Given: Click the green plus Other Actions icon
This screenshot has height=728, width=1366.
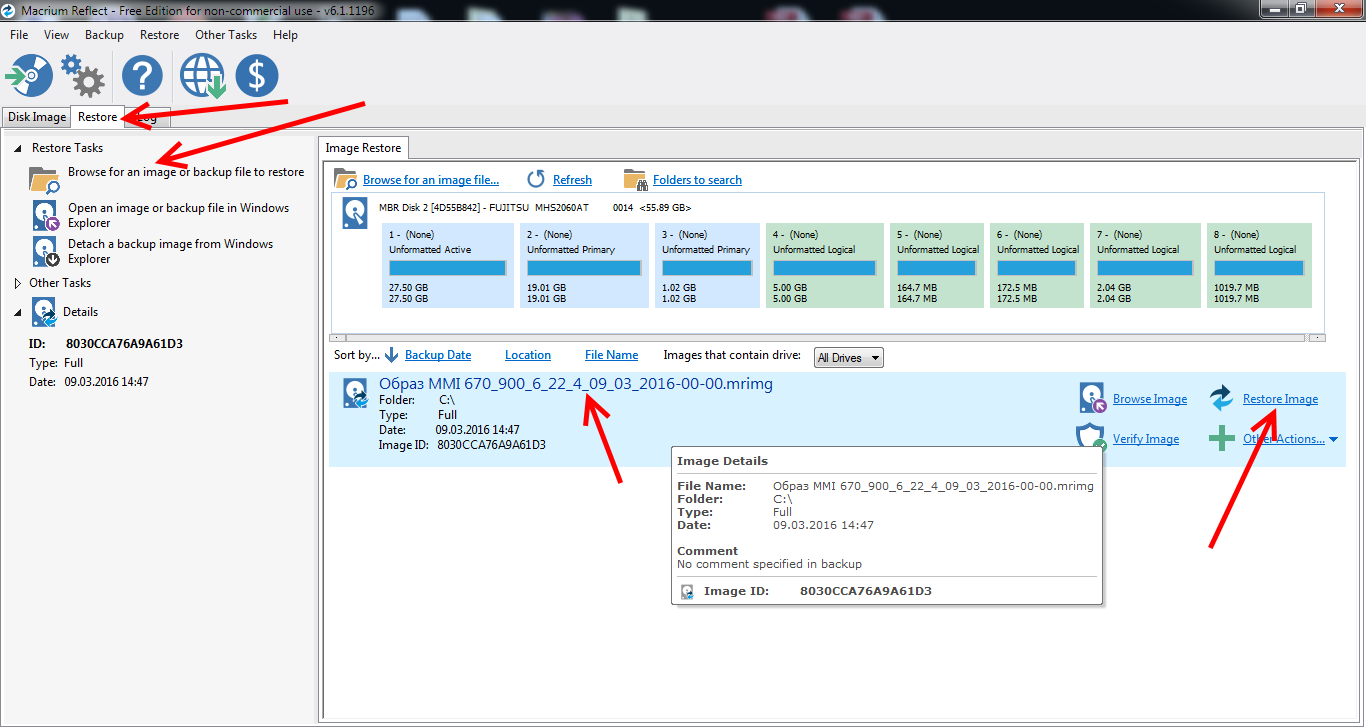Looking at the screenshot, I should pos(1221,438).
